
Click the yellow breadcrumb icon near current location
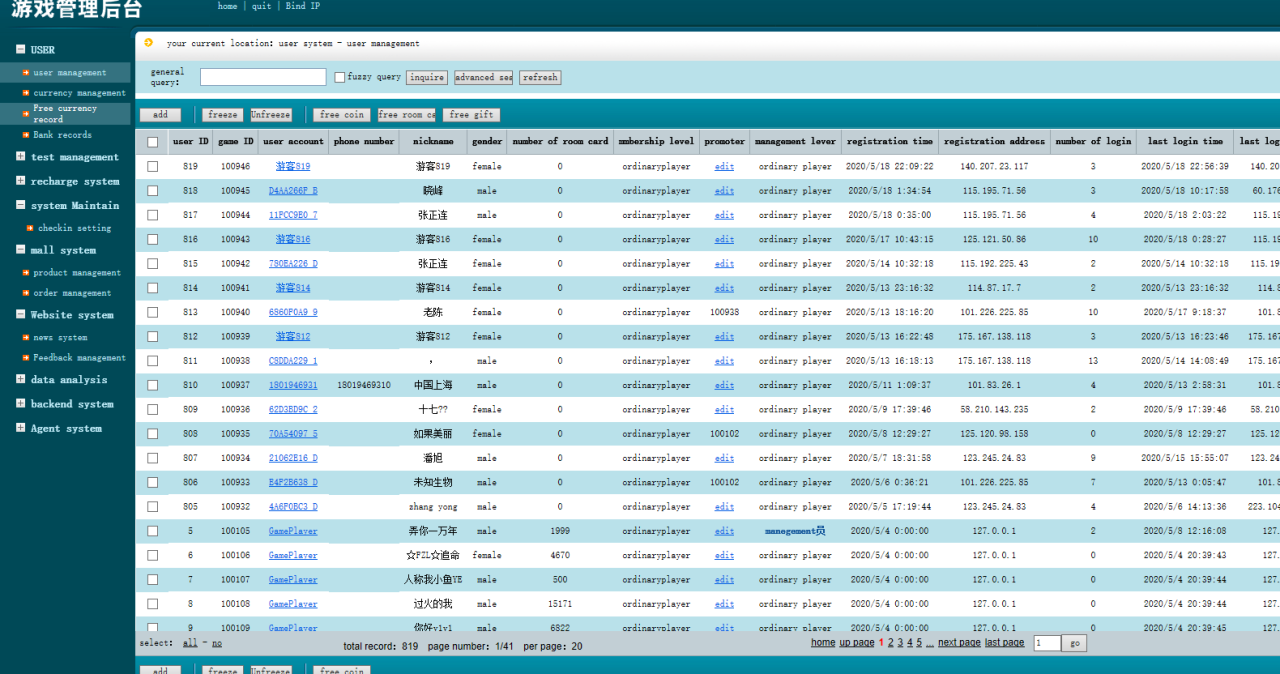click(x=148, y=43)
